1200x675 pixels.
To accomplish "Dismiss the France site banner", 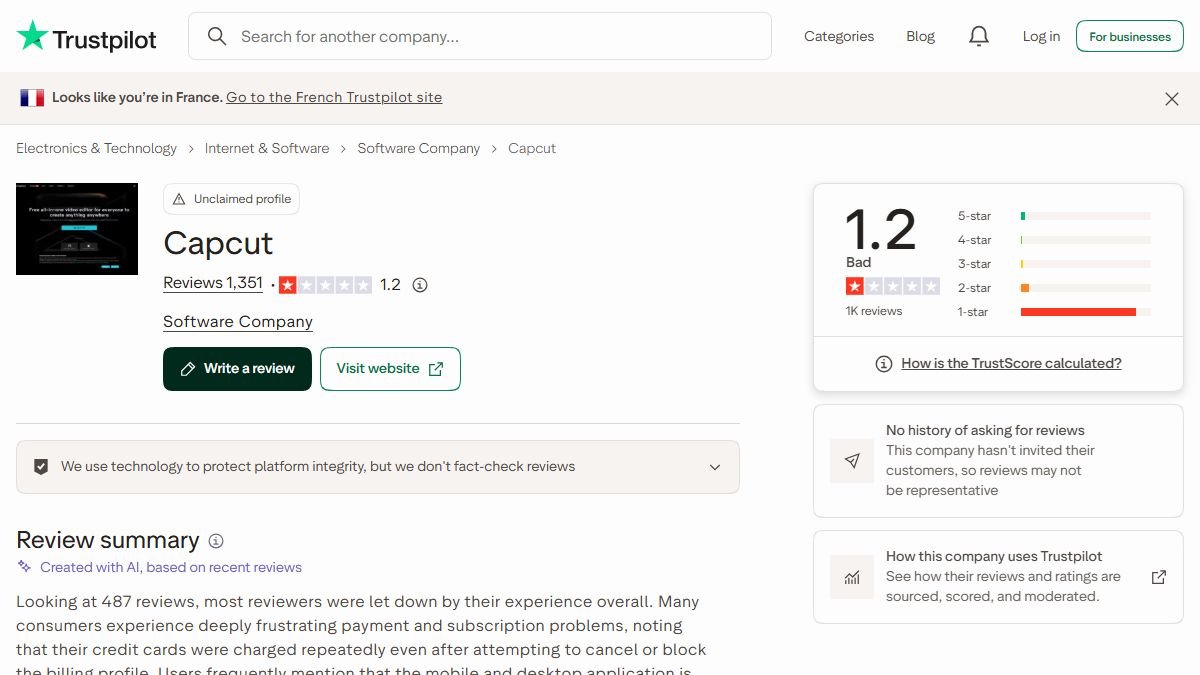I will [x=1172, y=98].
